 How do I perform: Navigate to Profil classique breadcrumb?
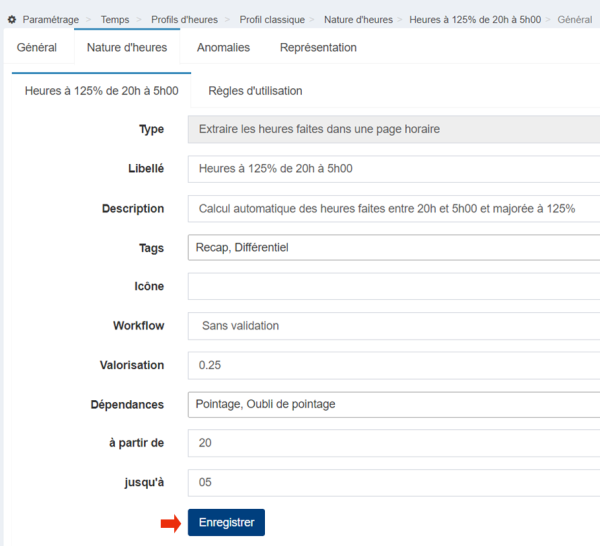[x=272, y=20]
